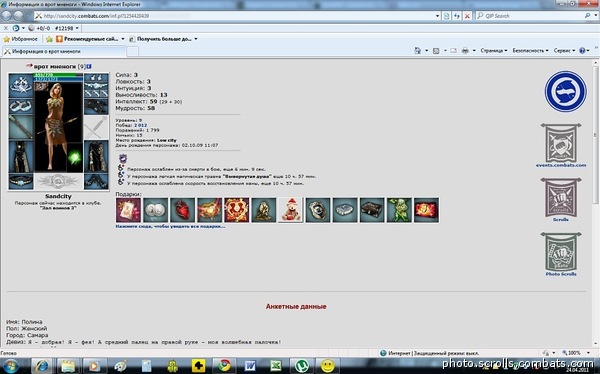Open the Photo Scrolls banner icon

click(x=561, y=254)
